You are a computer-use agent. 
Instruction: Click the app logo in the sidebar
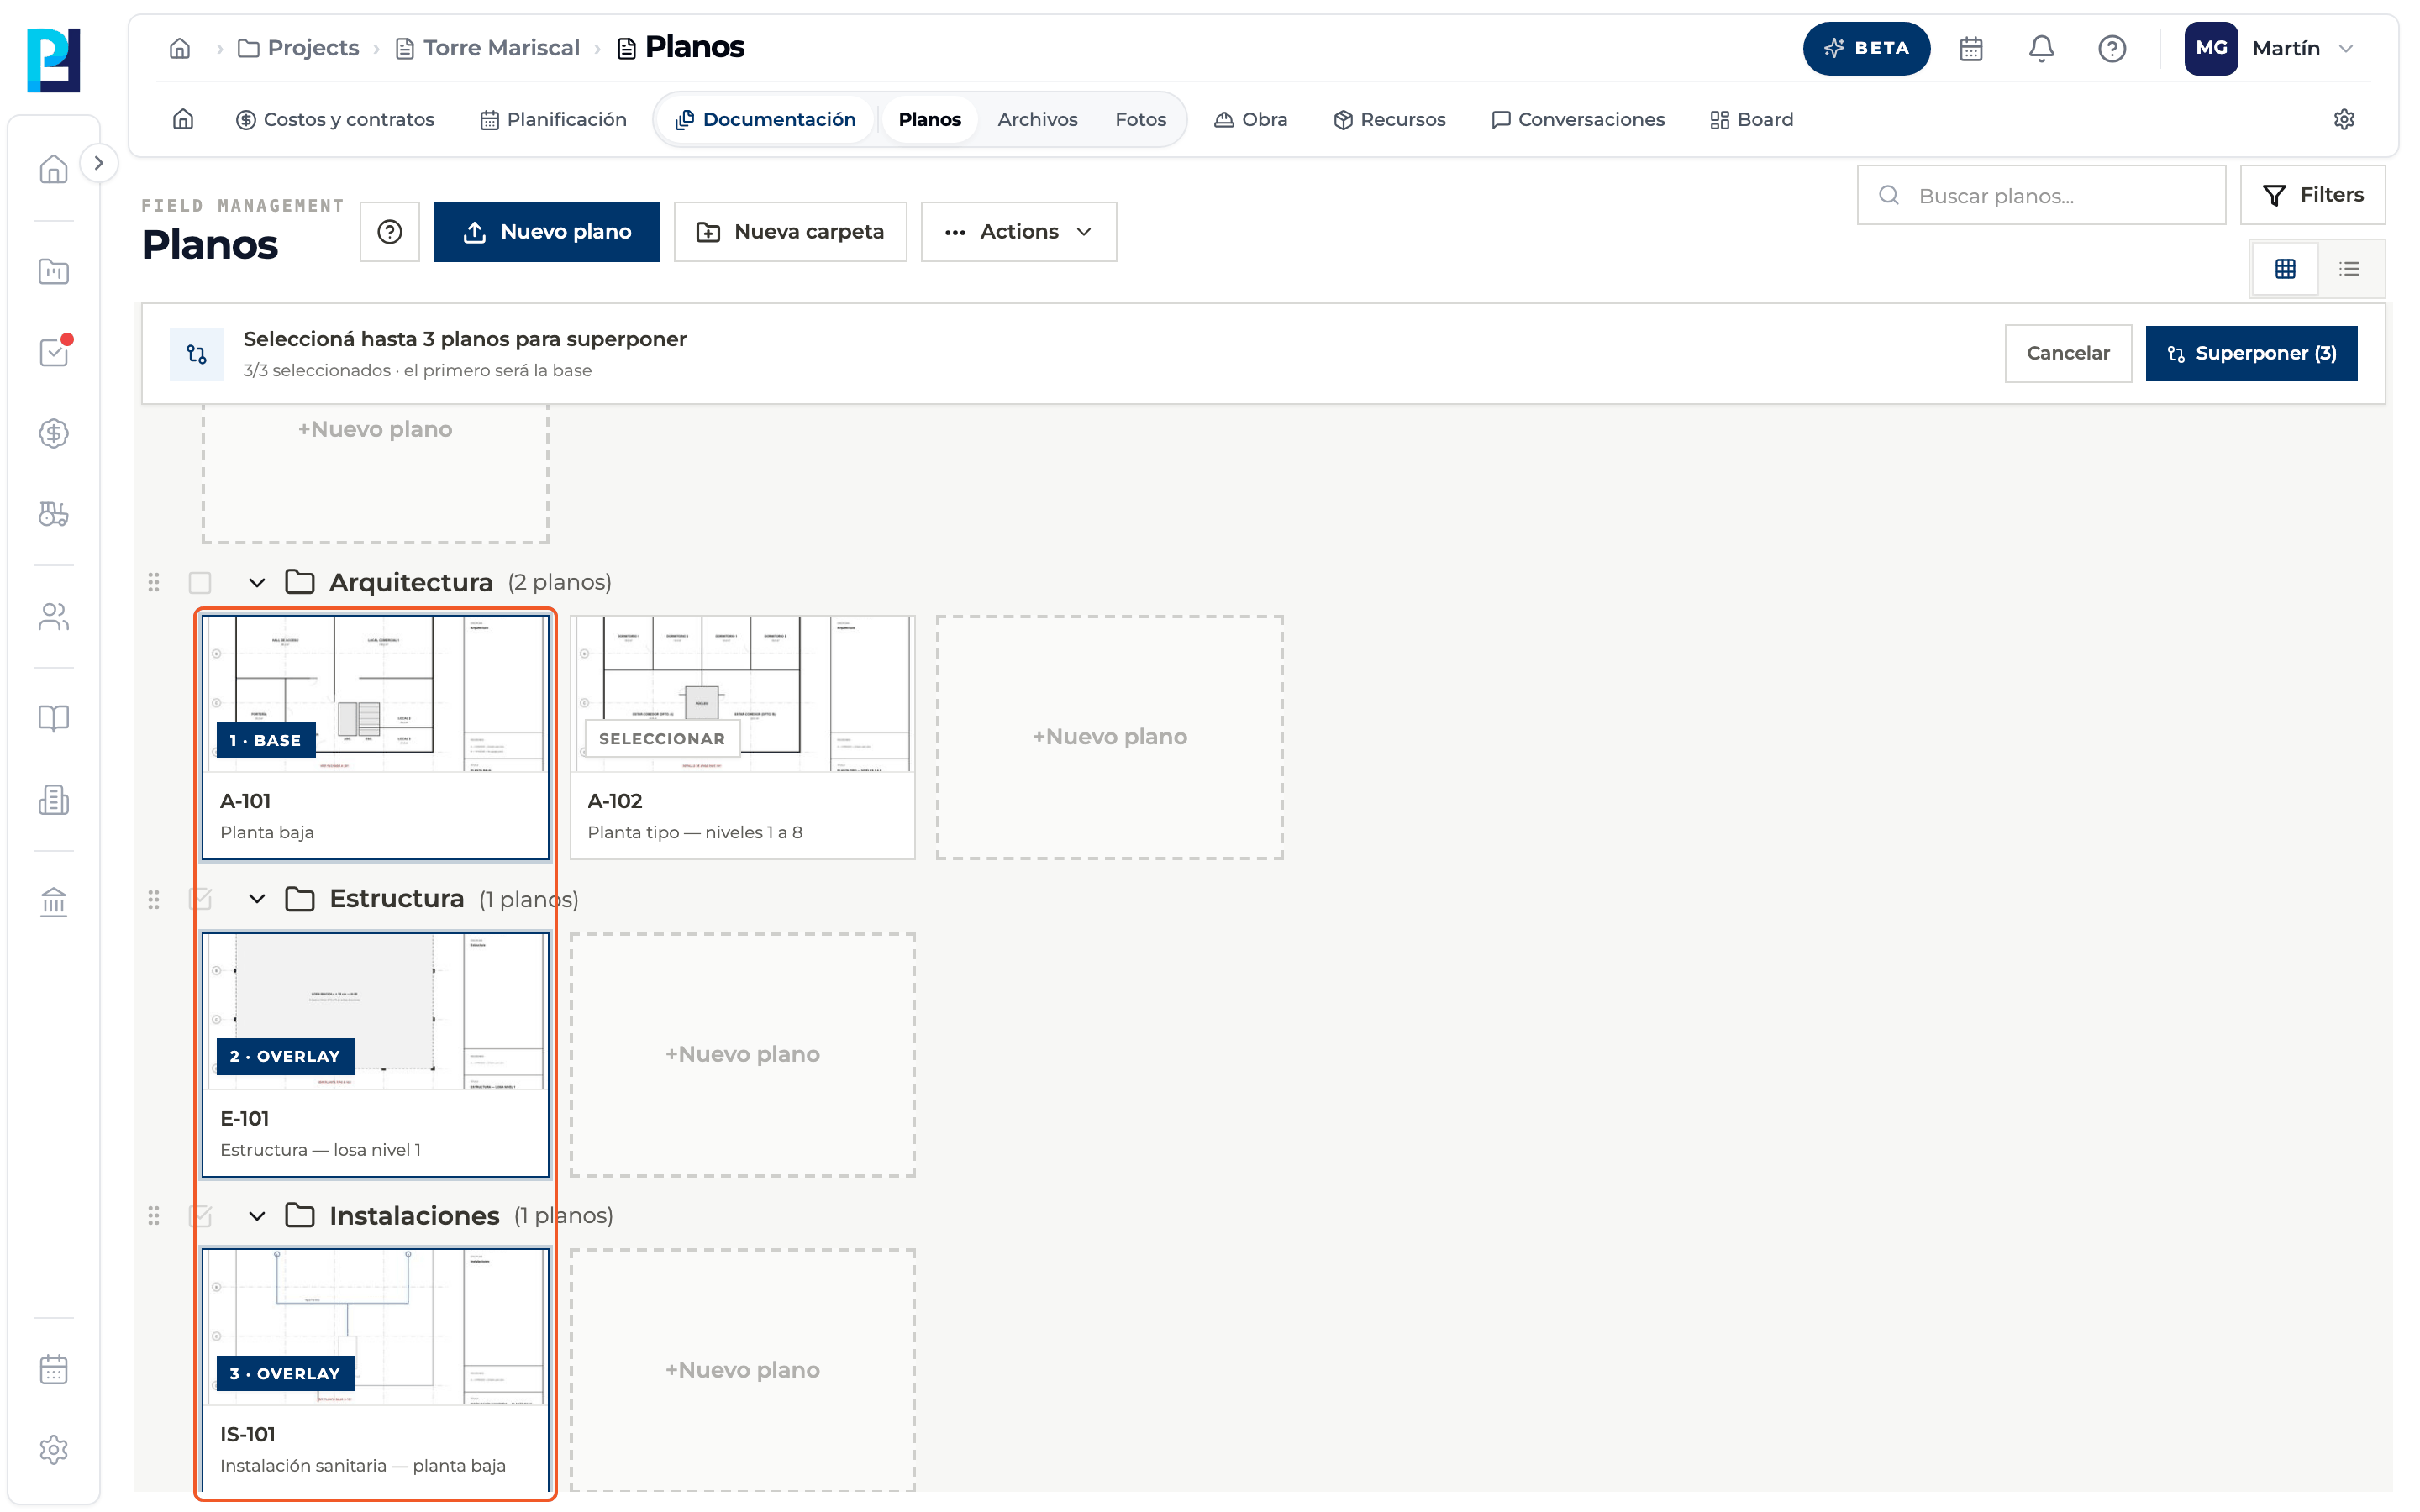(54, 59)
